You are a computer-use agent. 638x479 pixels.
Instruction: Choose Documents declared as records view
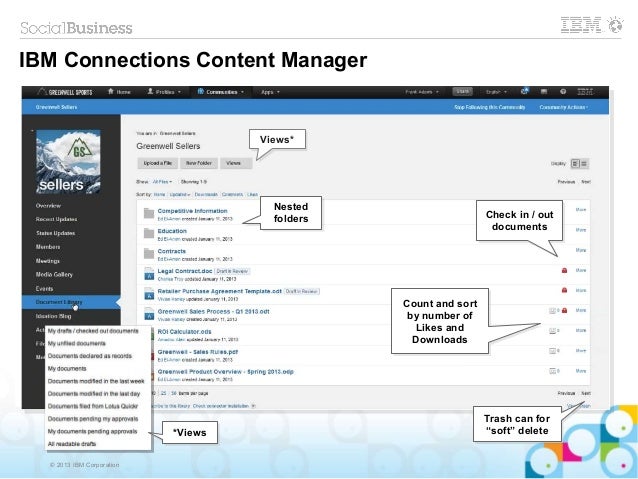click(90, 356)
